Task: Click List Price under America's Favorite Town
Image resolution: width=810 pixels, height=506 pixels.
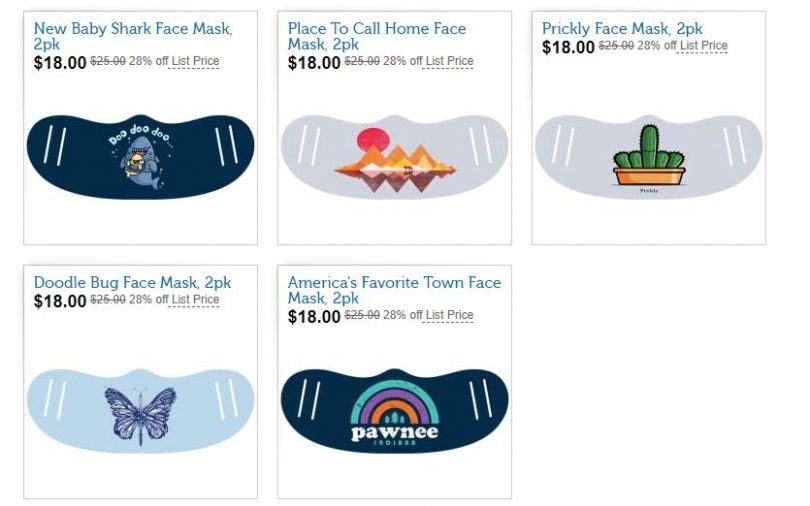Action: point(449,316)
